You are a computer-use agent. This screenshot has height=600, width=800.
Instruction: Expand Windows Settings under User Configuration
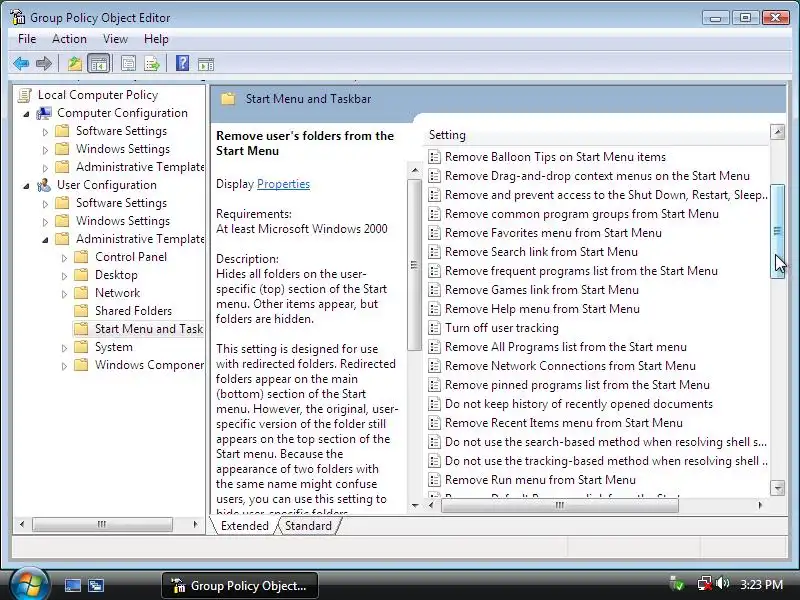(x=45, y=221)
